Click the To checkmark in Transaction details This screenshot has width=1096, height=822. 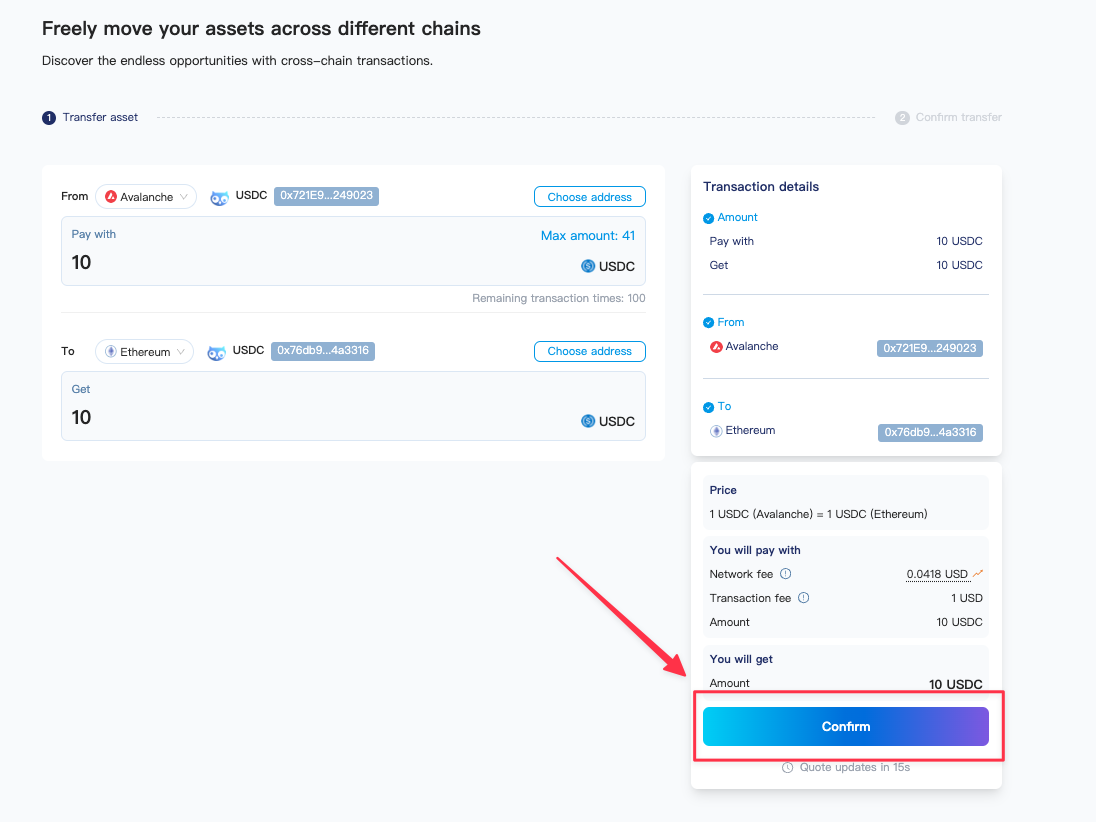coord(708,407)
